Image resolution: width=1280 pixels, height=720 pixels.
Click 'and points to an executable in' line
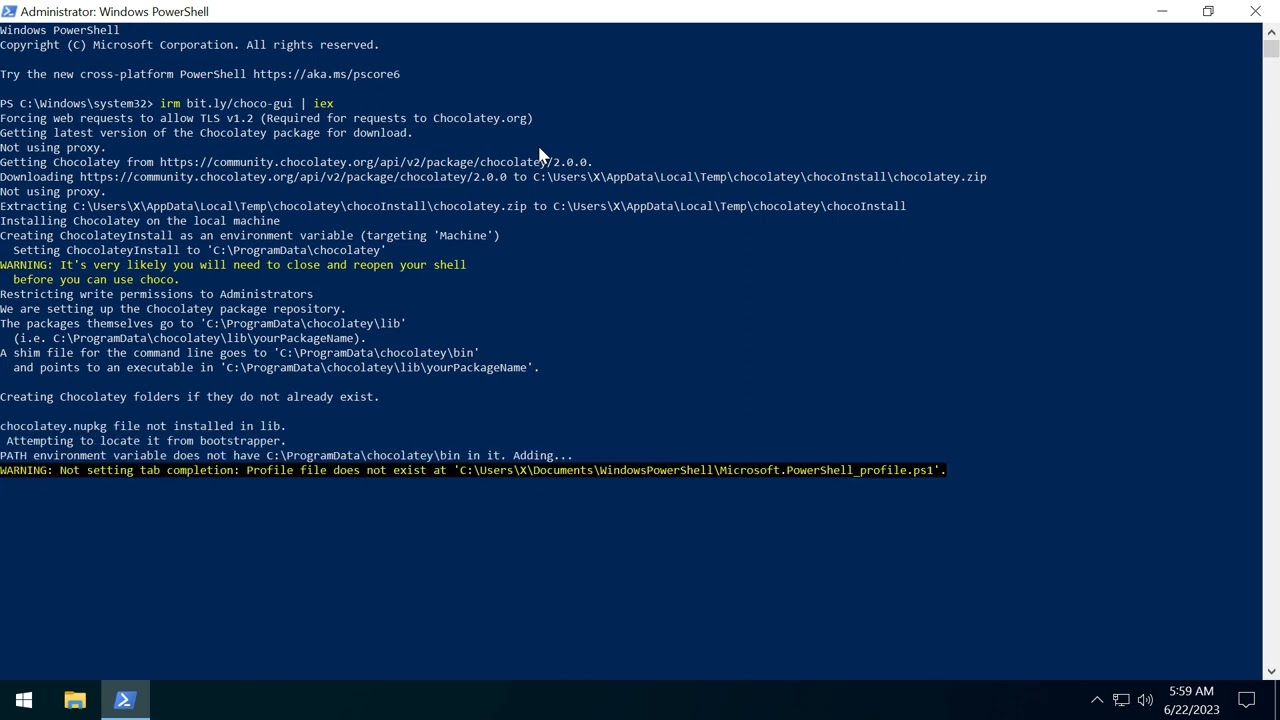pyautogui.click(x=276, y=367)
